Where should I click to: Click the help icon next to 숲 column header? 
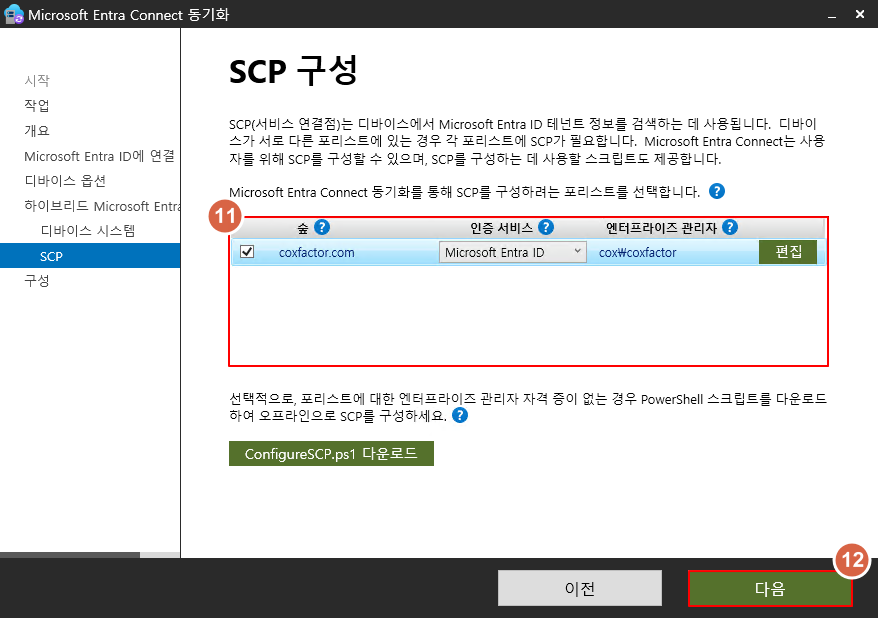[322, 227]
